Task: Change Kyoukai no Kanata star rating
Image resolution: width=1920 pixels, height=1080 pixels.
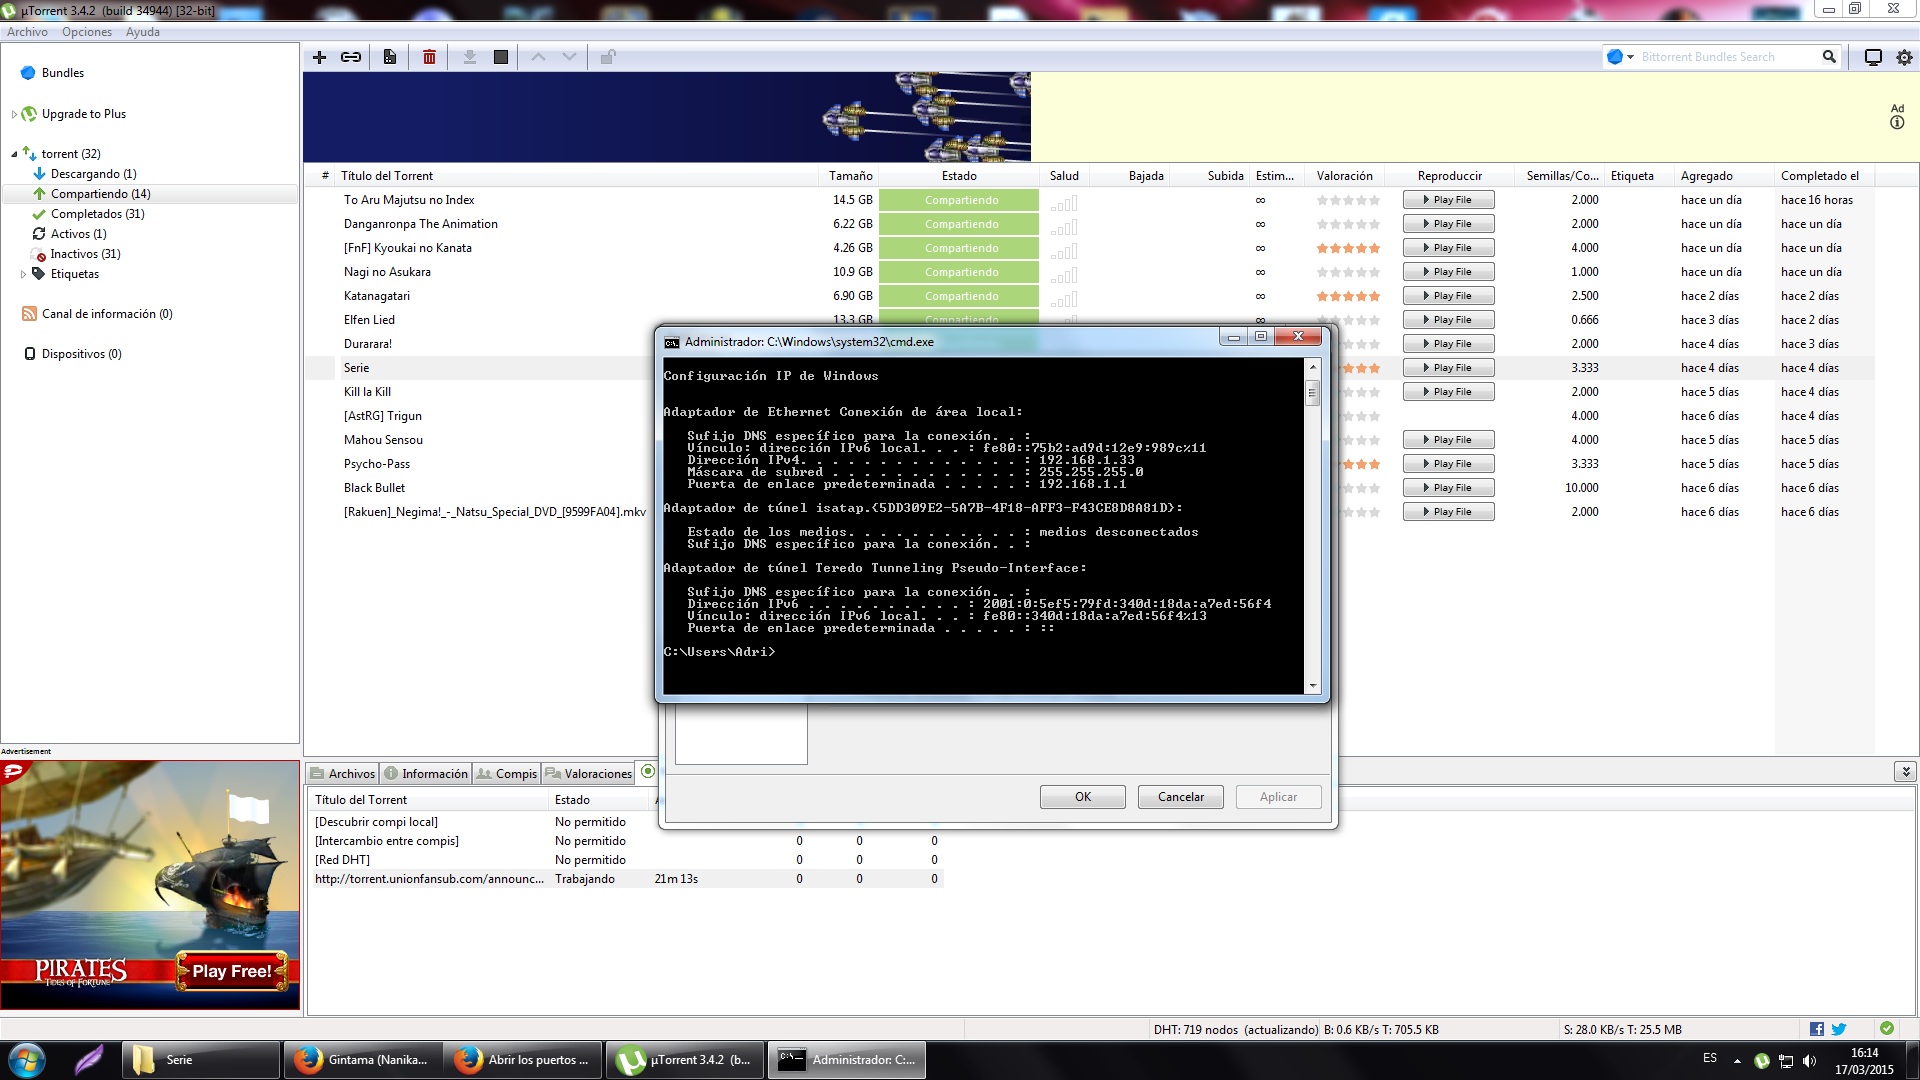Action: tap(1348, 248)
